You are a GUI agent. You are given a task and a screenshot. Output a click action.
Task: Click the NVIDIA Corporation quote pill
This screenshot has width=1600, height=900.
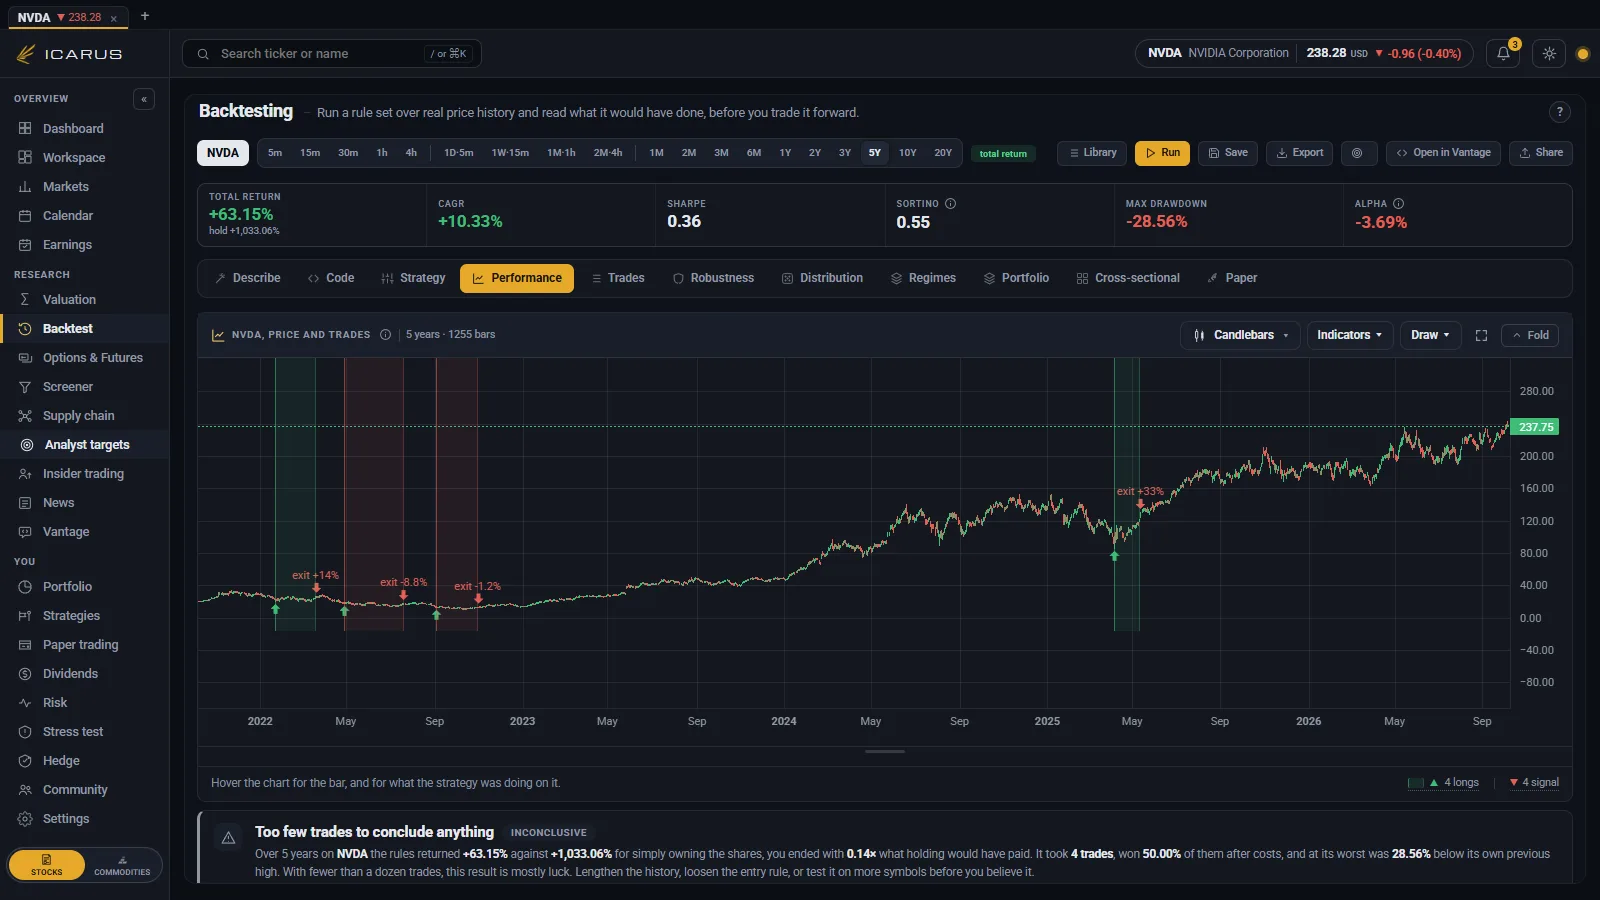tap(1305, 54)
